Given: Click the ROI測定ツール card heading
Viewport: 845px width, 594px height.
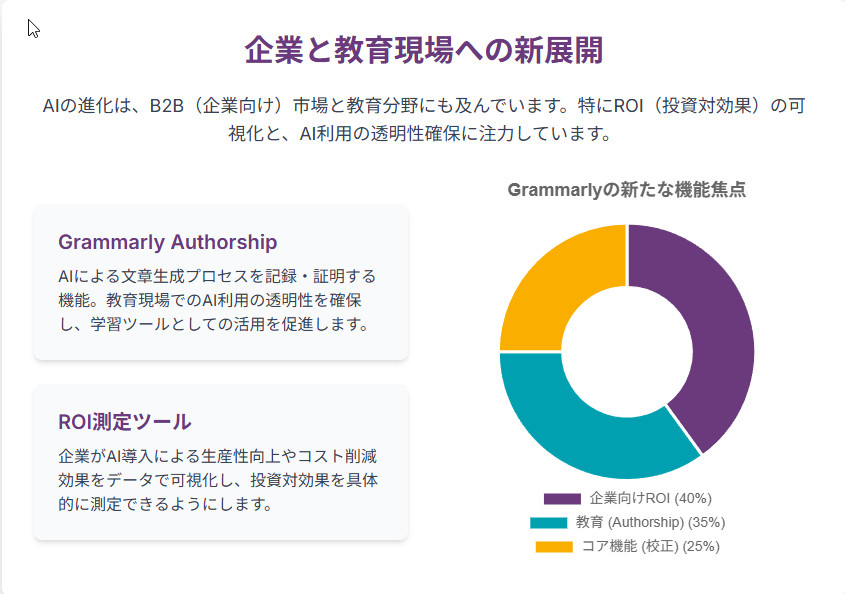Looking at the screenshot, I should click(x=125, y=421).
